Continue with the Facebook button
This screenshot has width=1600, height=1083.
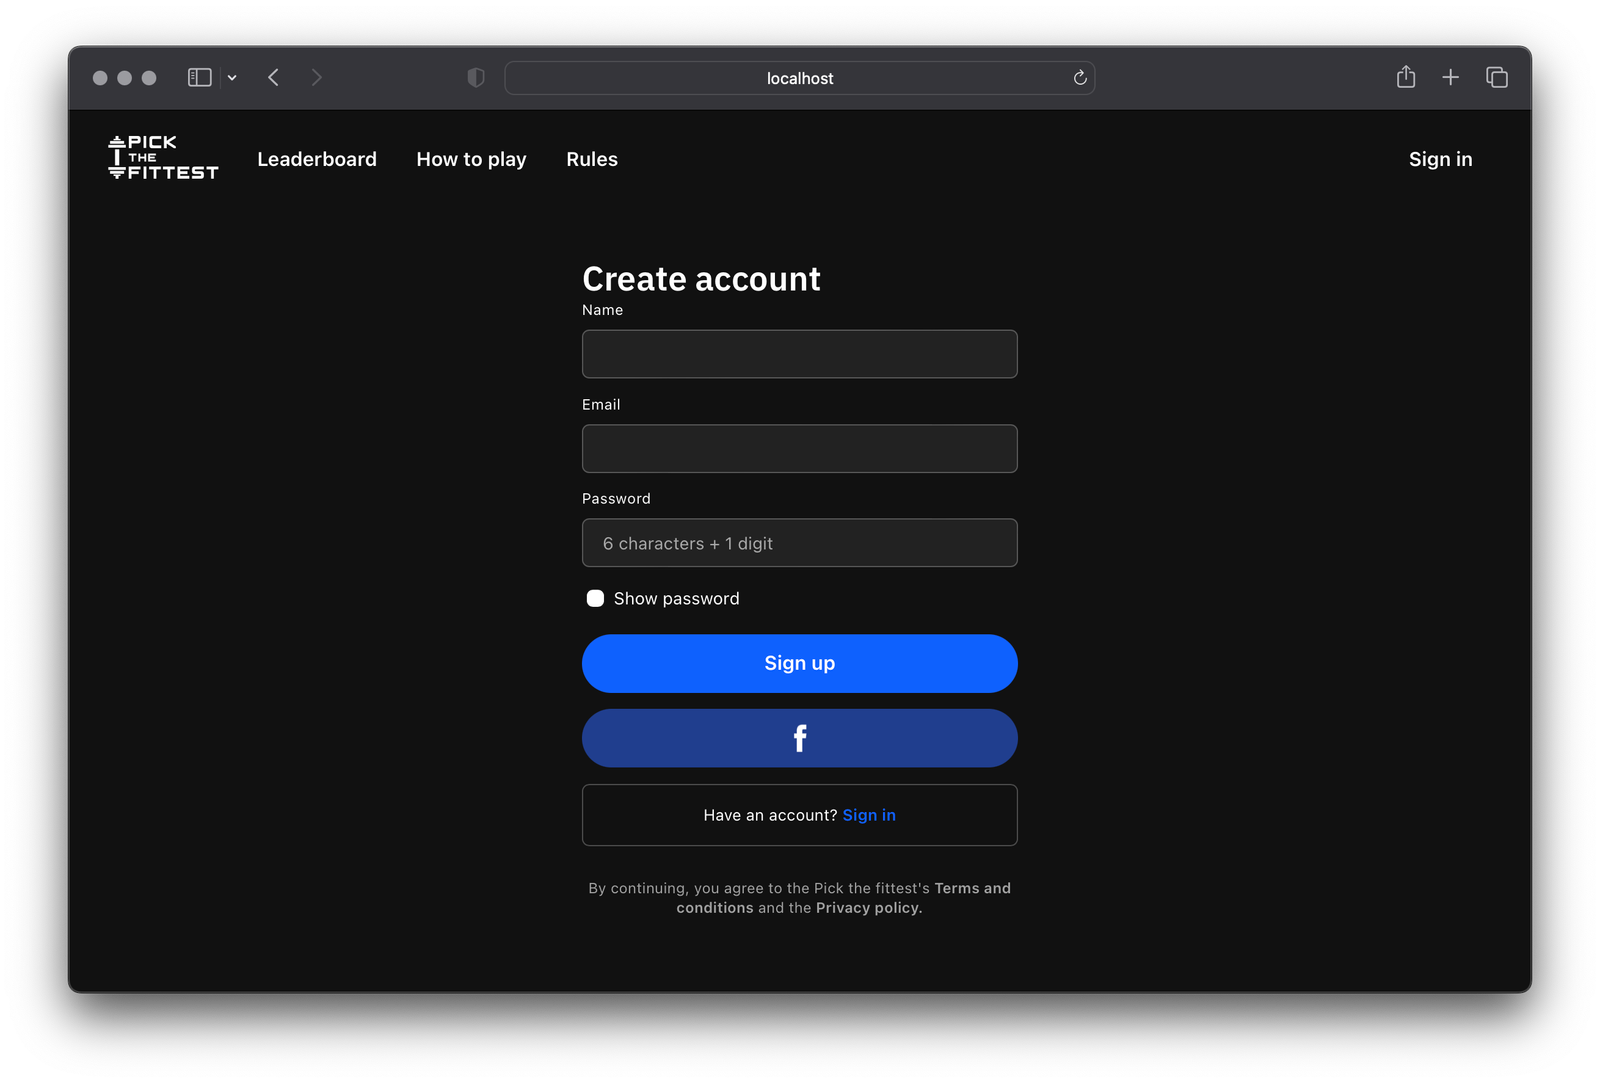[799, 738]
